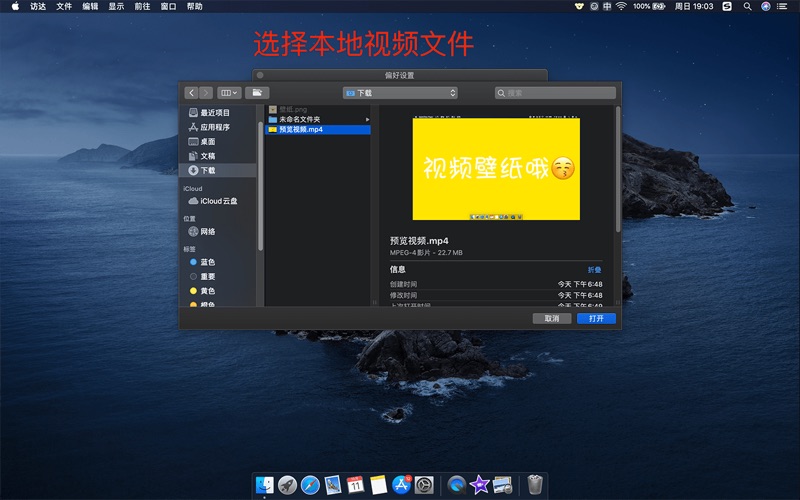Open the Wi-Fi status menu
The width and height of the screenshot is (800, 500).
(621, 6)
